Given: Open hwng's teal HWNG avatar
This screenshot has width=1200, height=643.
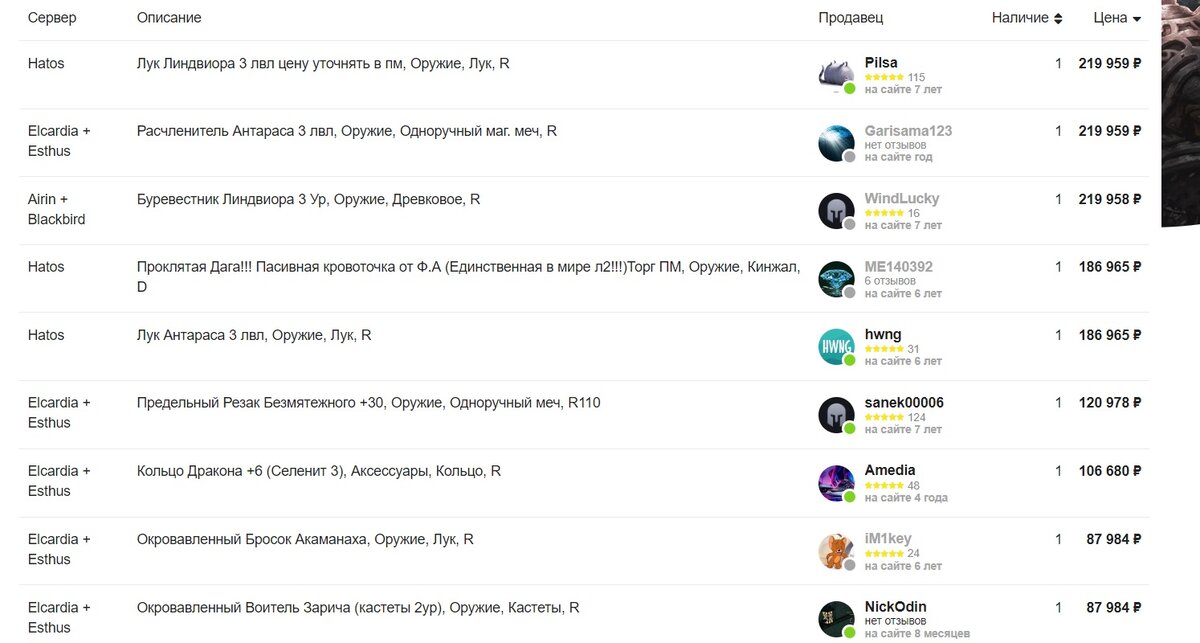Looking at the screenshot, I should [836, 347].
